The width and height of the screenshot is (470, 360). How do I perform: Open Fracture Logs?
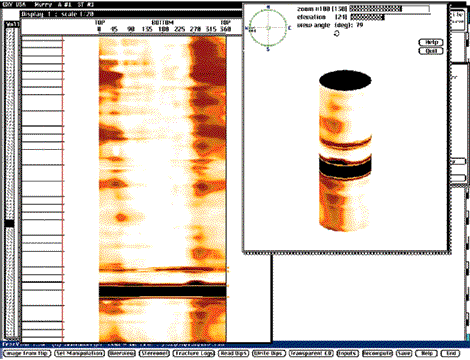pos(194,353)
